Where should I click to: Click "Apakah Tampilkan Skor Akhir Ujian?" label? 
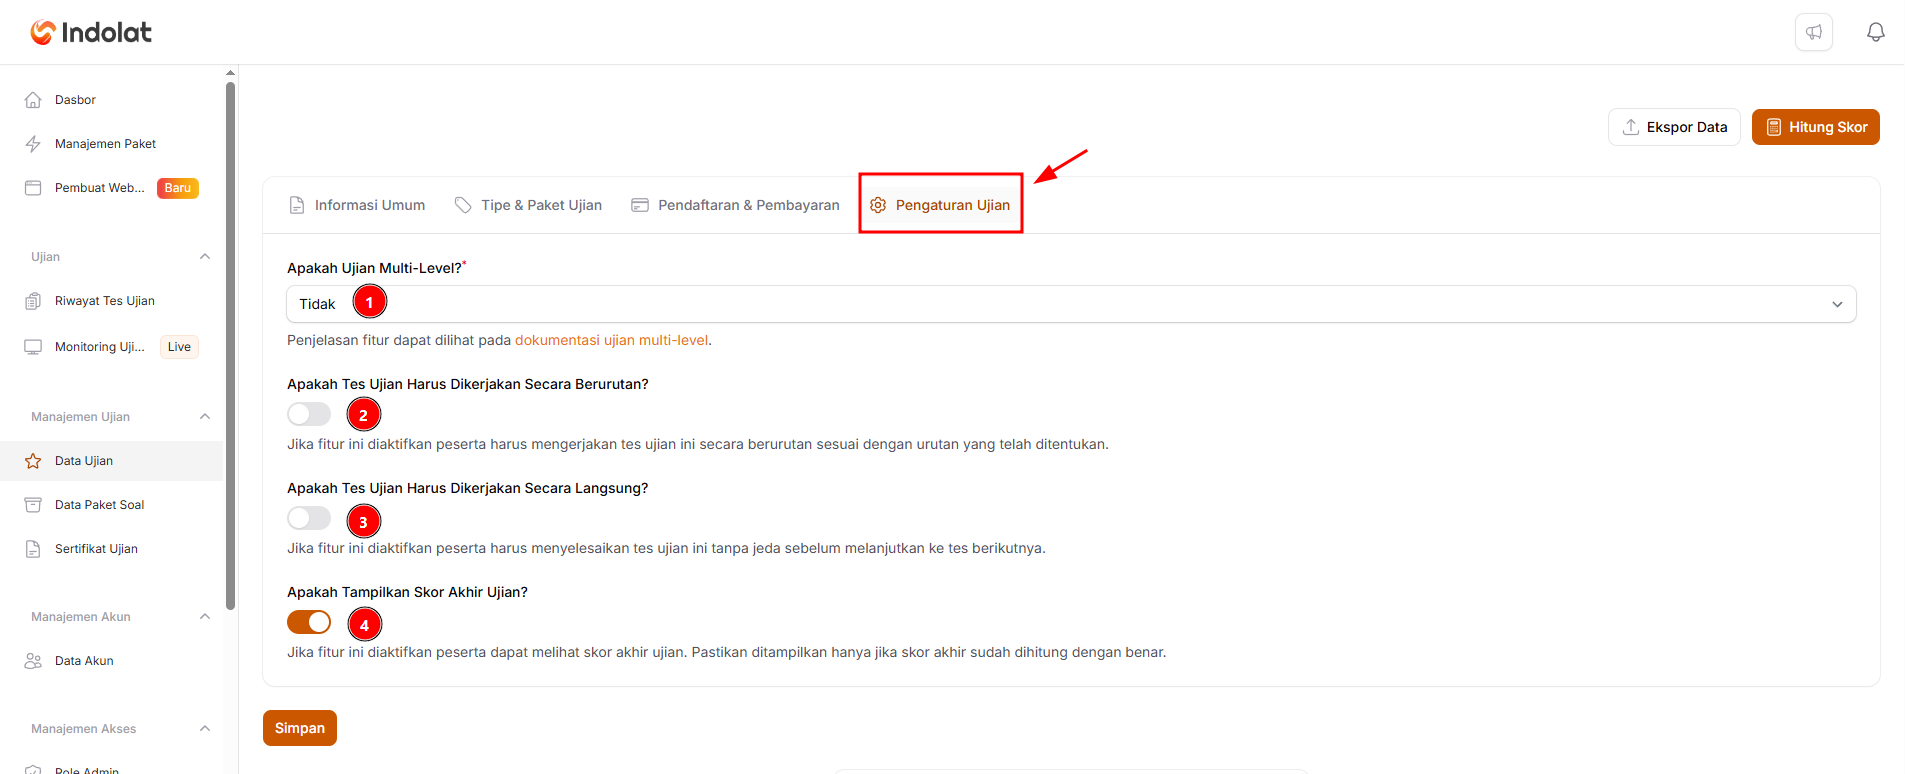pos(407,592)
